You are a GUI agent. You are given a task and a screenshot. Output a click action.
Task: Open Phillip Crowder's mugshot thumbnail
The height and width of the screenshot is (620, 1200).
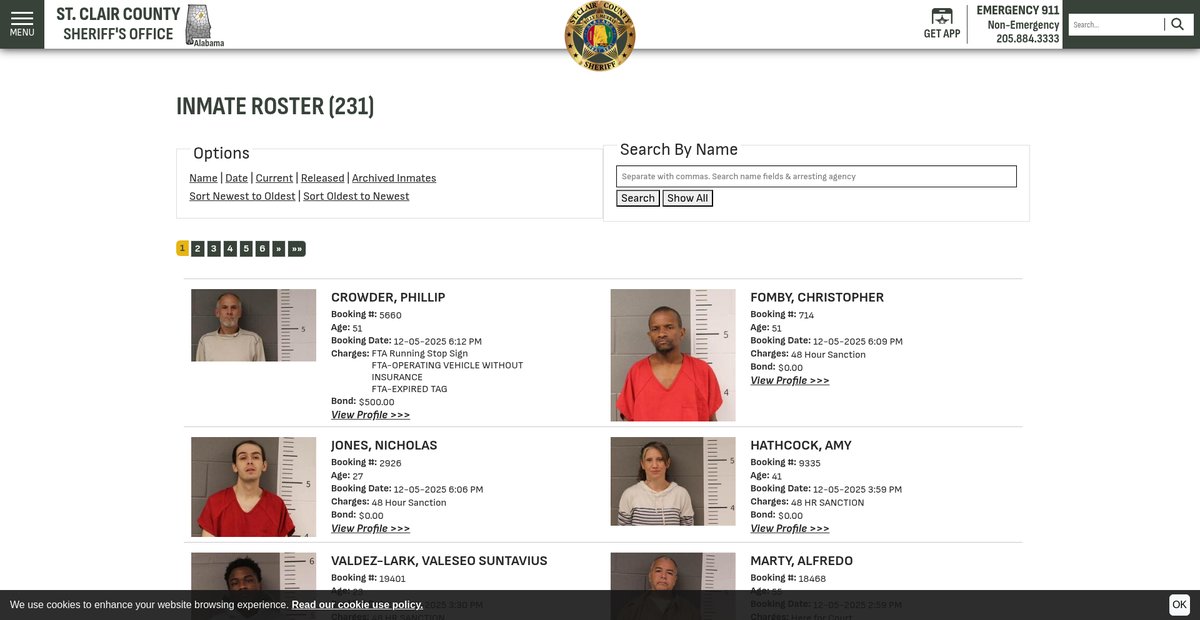(254, 325)
